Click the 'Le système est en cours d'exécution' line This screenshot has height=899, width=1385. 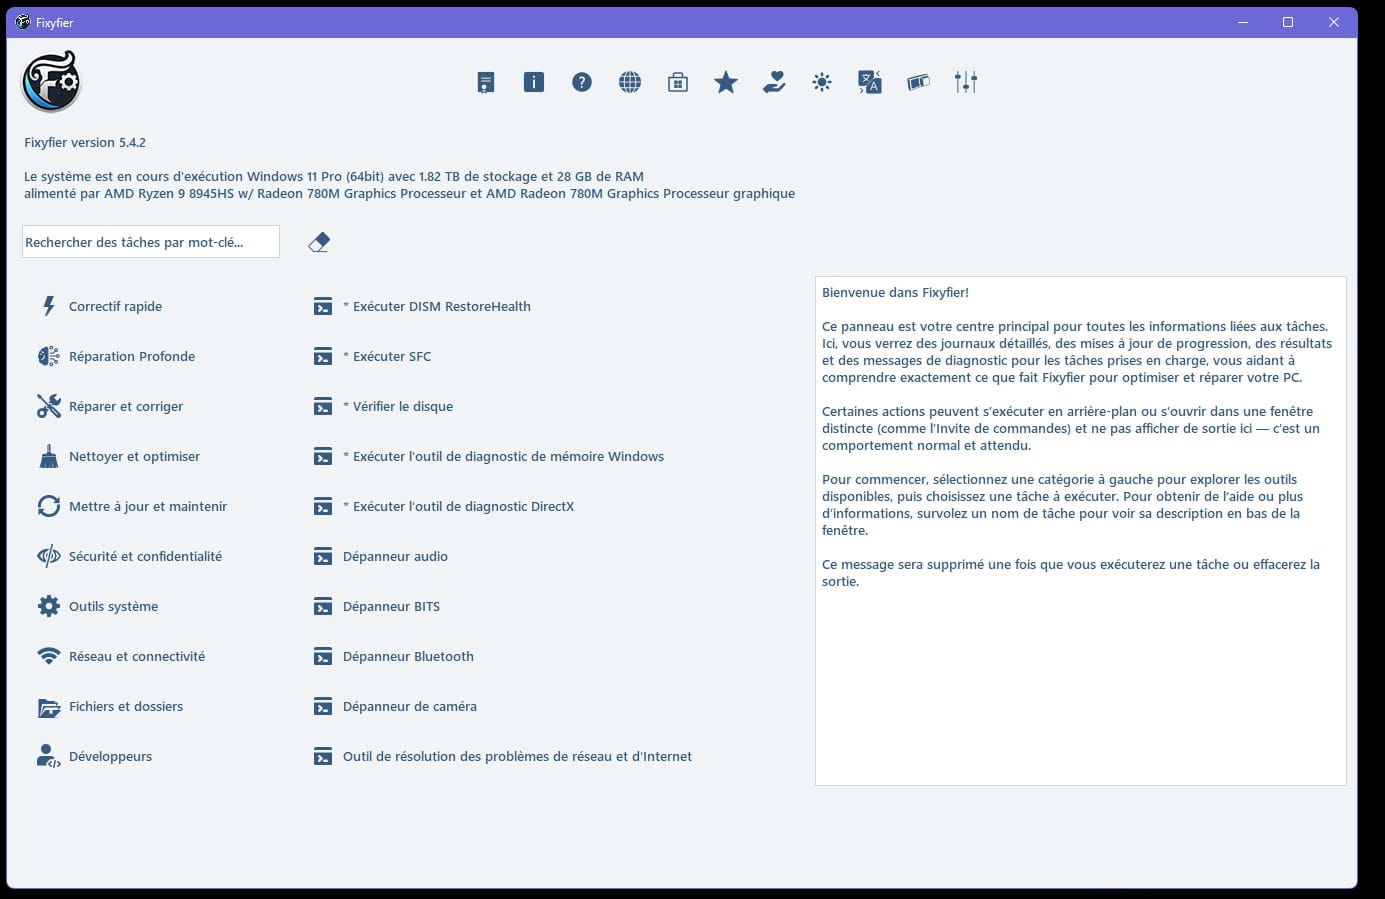click(334, 176)
